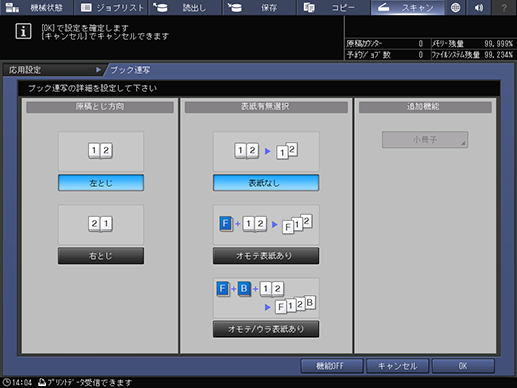Open the 機械状態 machine status tab
Screen dimensions: 517x388
36,7
